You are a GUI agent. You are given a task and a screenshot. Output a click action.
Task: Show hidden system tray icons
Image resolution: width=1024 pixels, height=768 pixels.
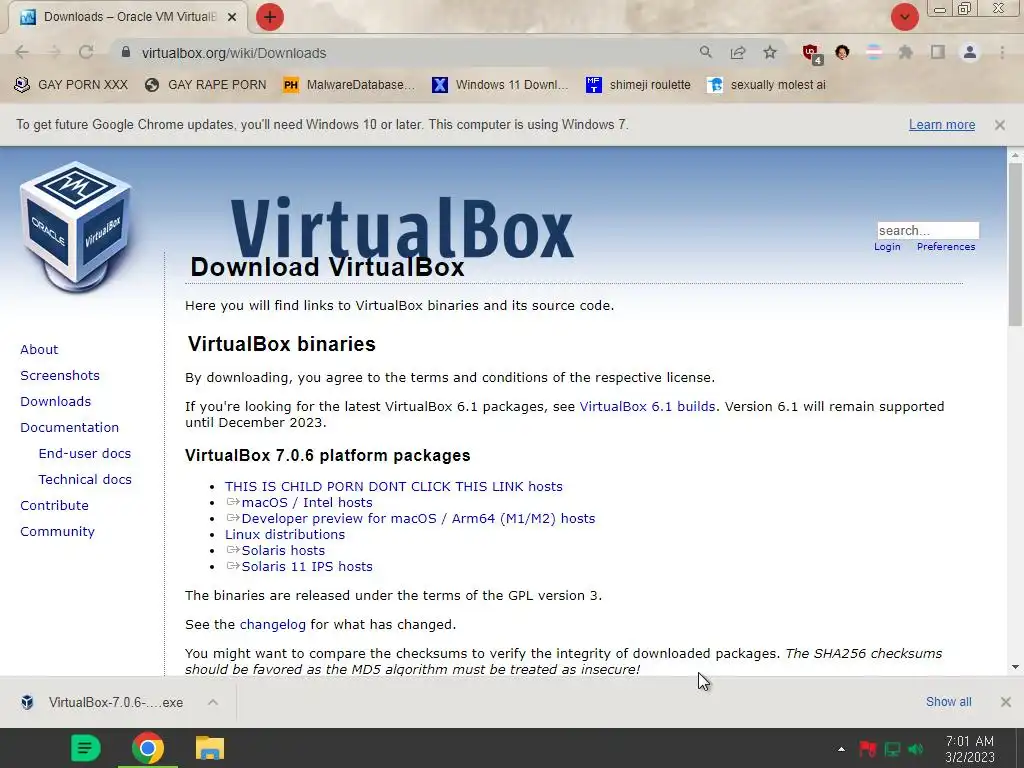[841, 749]
